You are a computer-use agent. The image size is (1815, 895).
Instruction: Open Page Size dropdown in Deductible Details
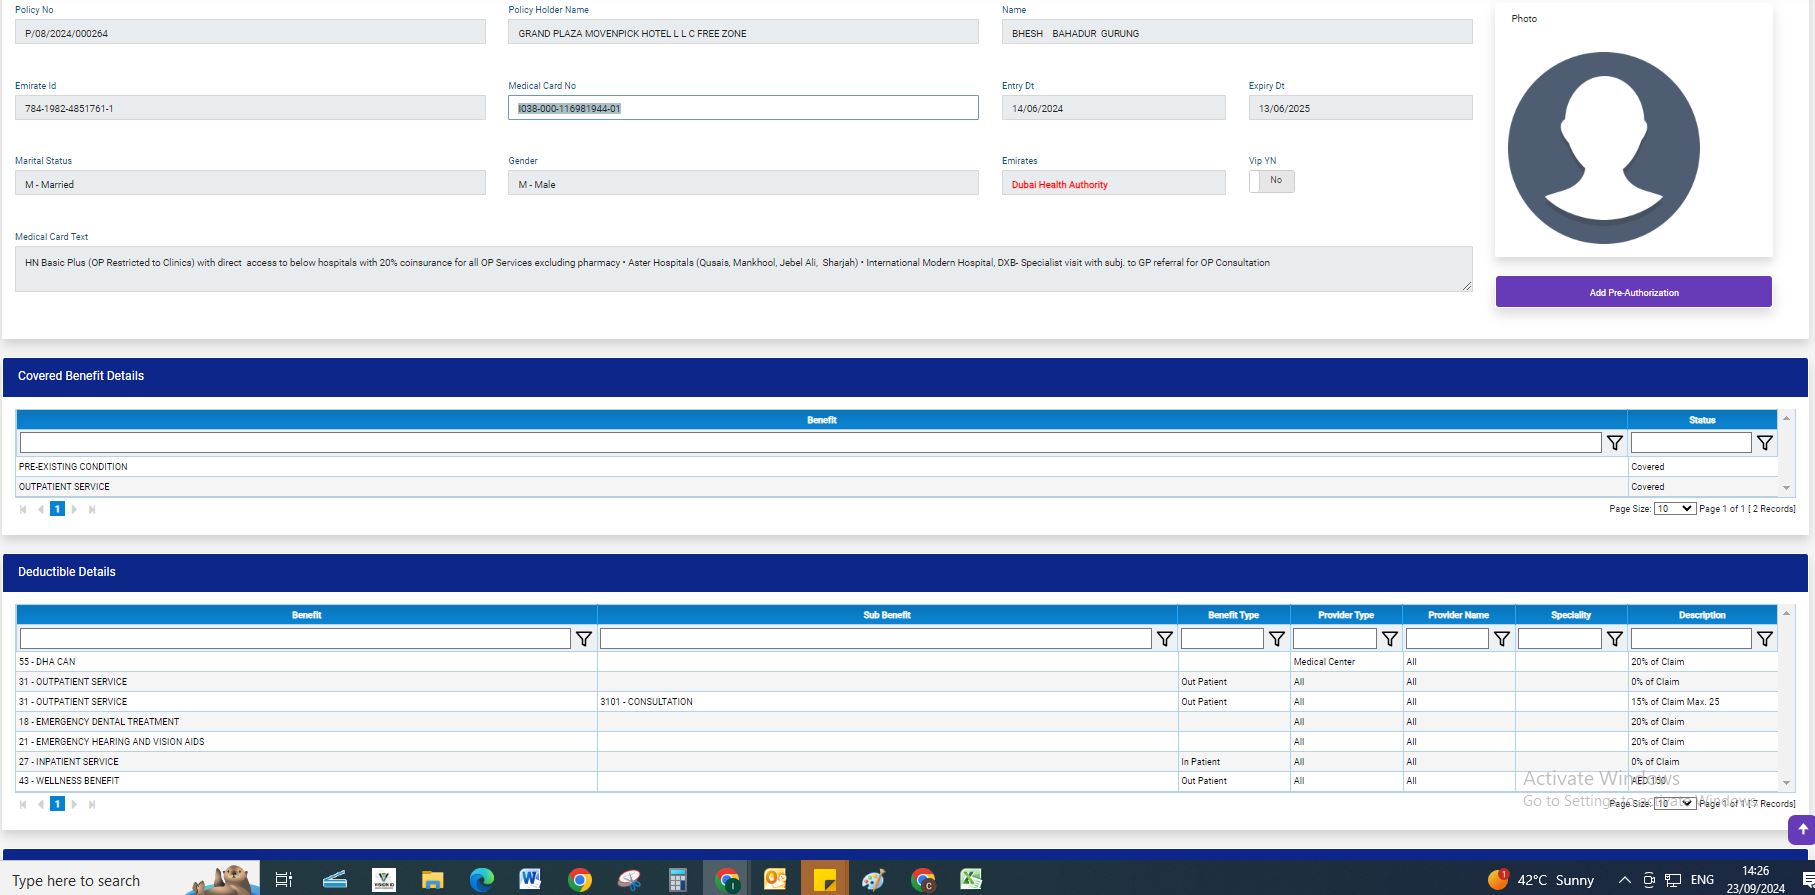click(x=1674, y=803)
